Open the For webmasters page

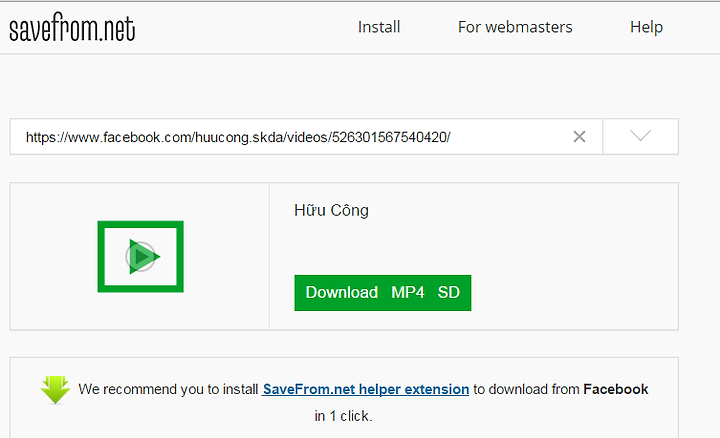tap(515, 27)
